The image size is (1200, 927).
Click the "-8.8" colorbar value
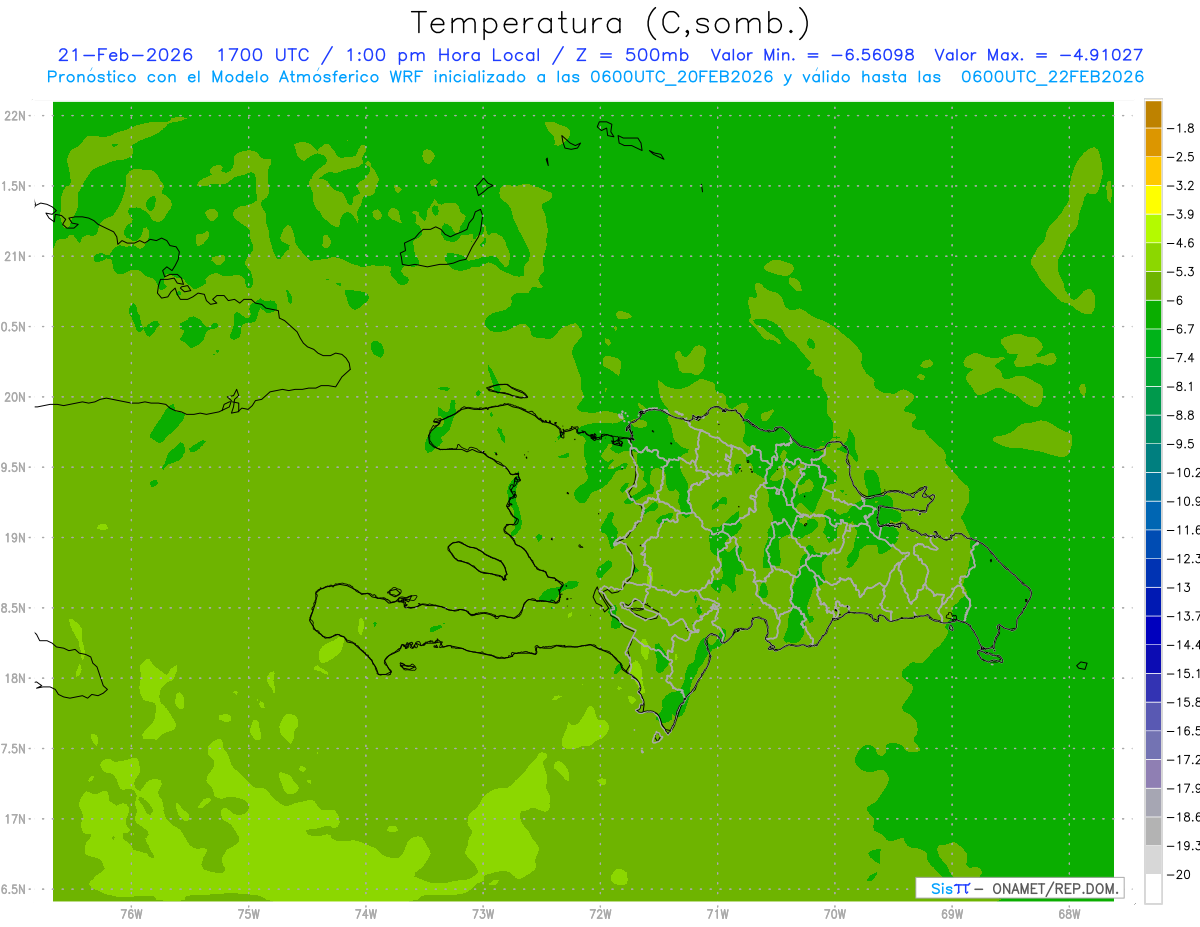[1183, 415]
